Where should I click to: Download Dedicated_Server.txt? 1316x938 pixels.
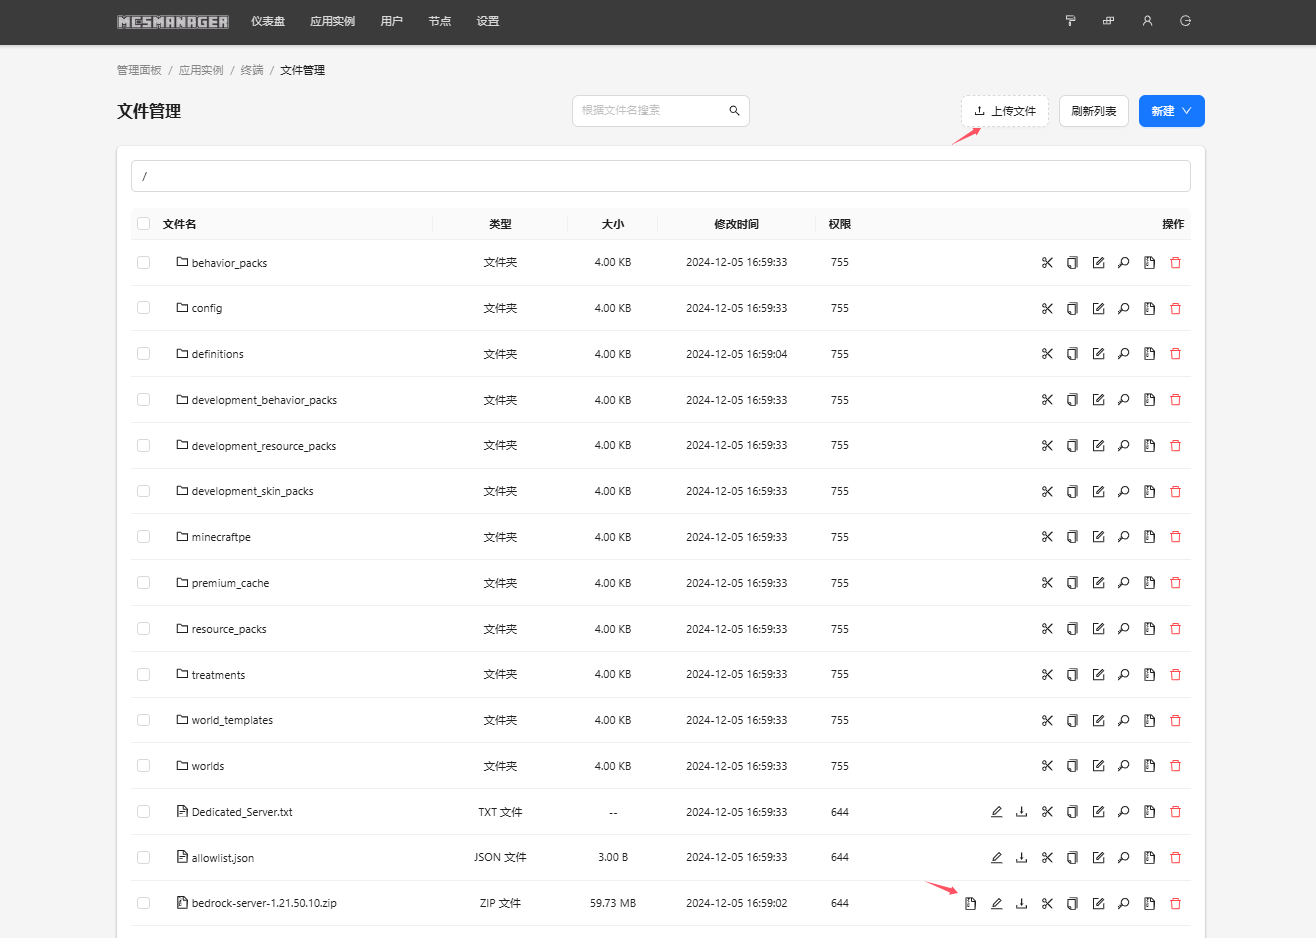[1021, 812]
